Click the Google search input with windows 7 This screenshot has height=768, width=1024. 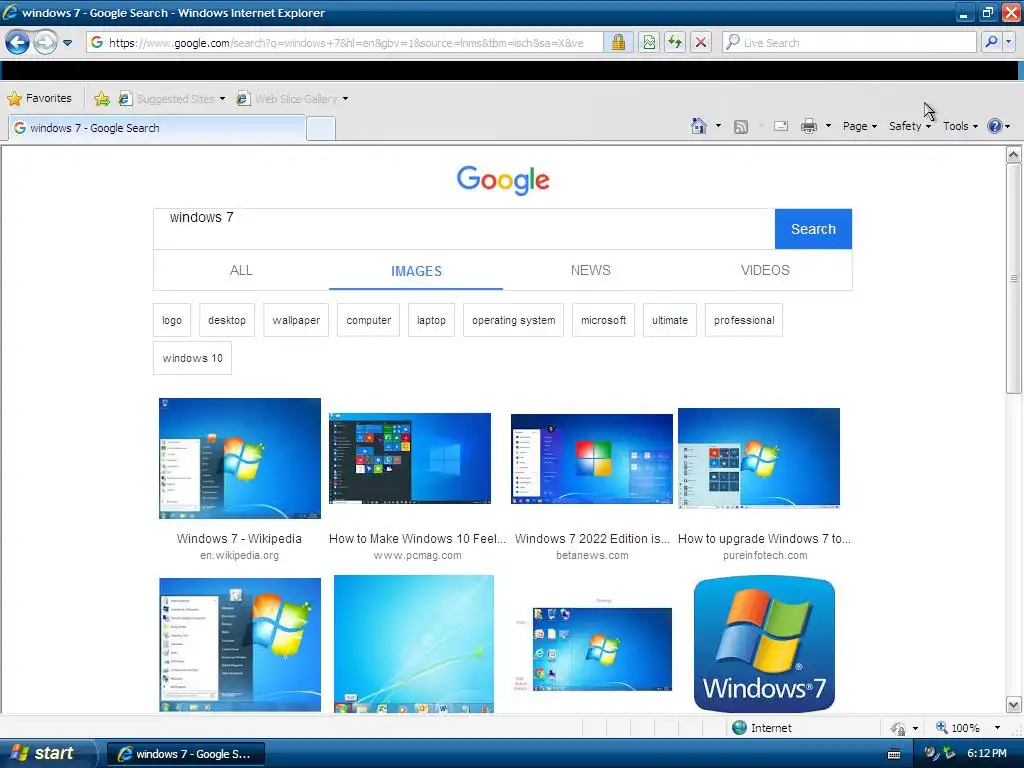[464, 229]
